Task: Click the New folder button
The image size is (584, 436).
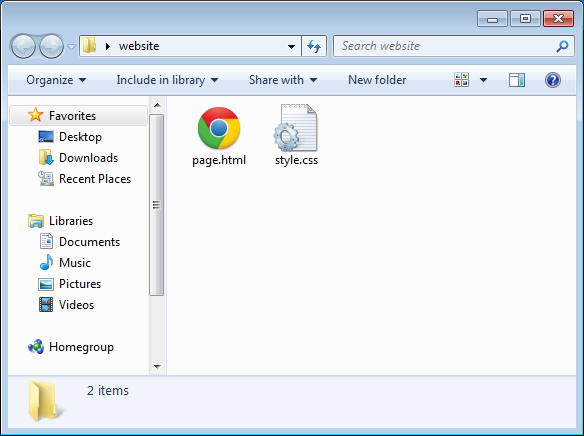Action: click(x=377, y=80)
